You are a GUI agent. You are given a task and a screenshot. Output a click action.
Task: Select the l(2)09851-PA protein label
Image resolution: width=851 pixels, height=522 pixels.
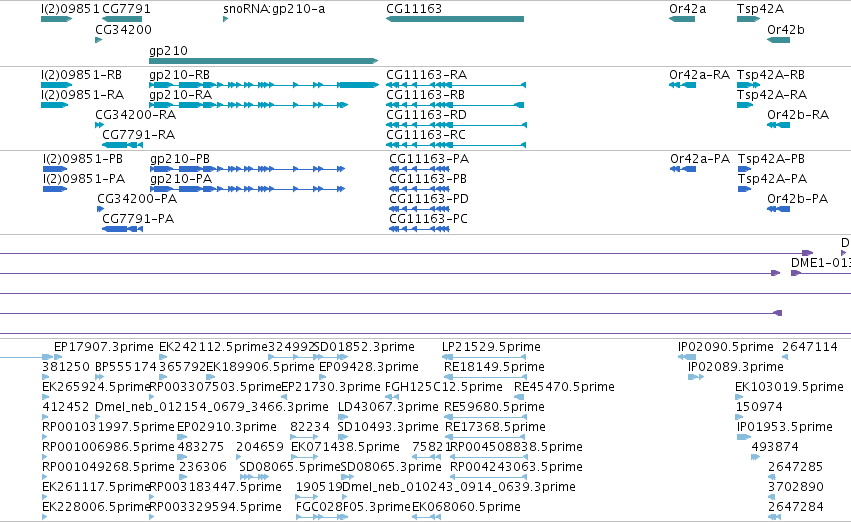(84, 179)
